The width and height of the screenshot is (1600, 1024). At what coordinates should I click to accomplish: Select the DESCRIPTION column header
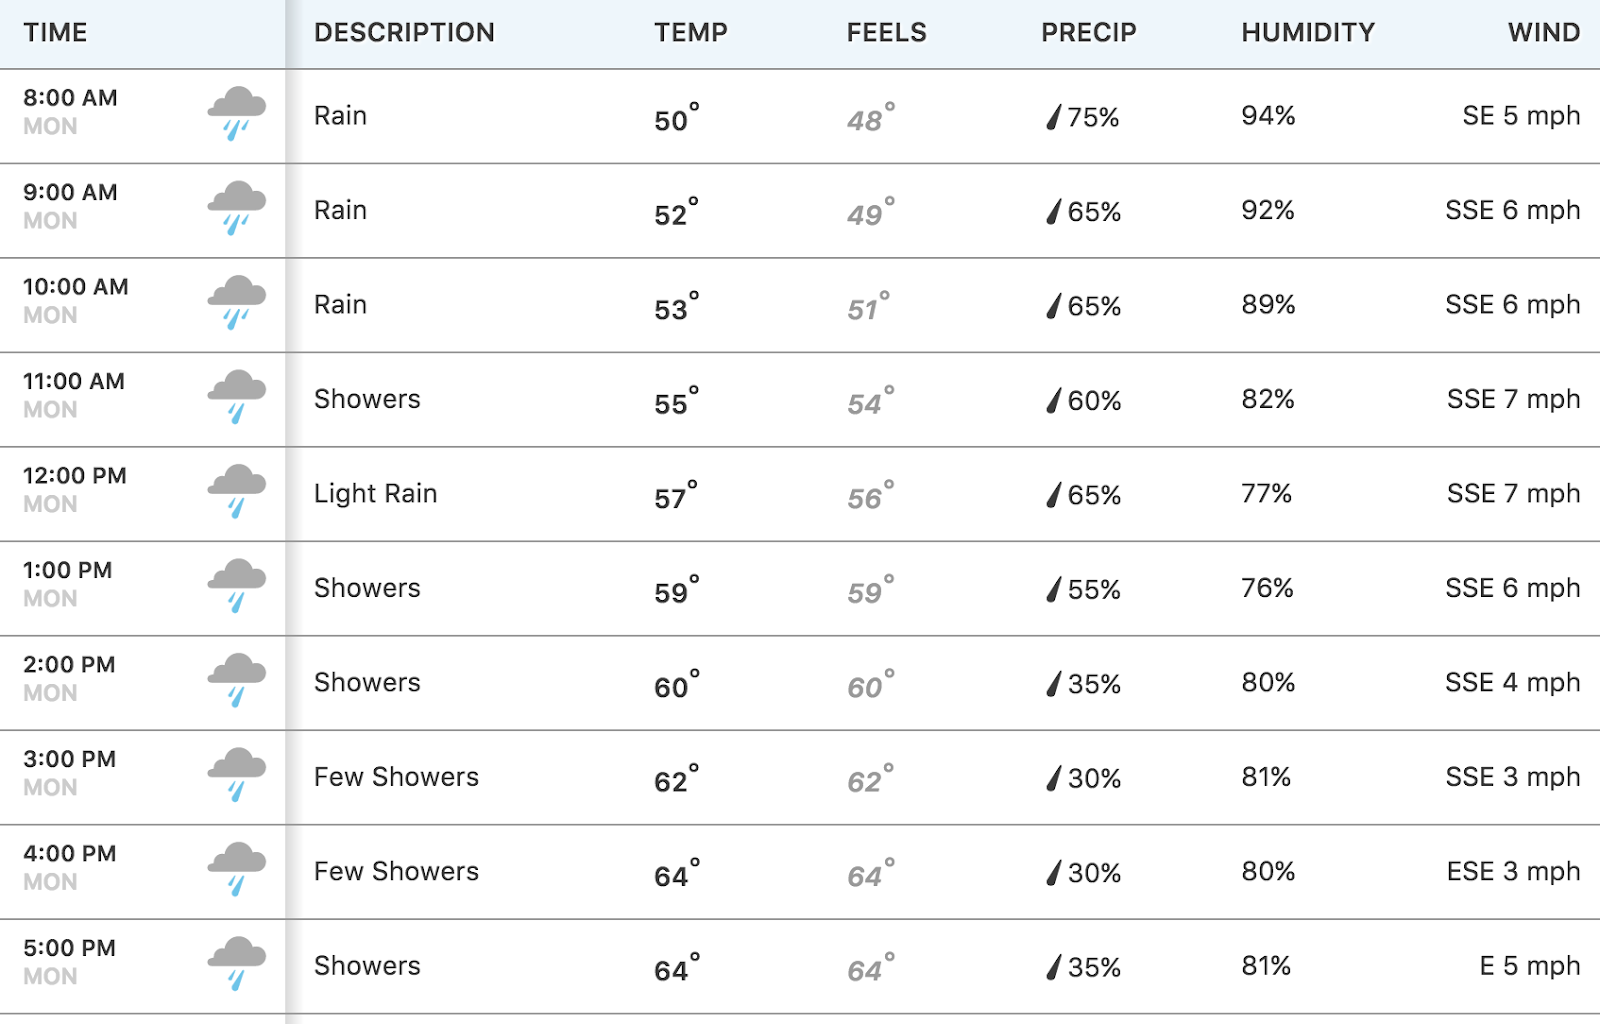point(404,33)
